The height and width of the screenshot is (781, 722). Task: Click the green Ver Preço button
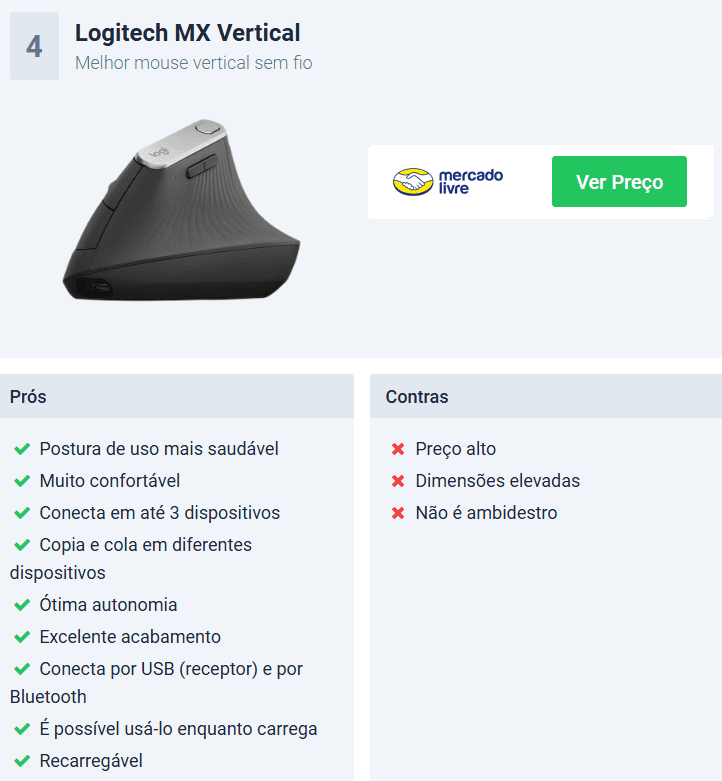pos(619,181)
